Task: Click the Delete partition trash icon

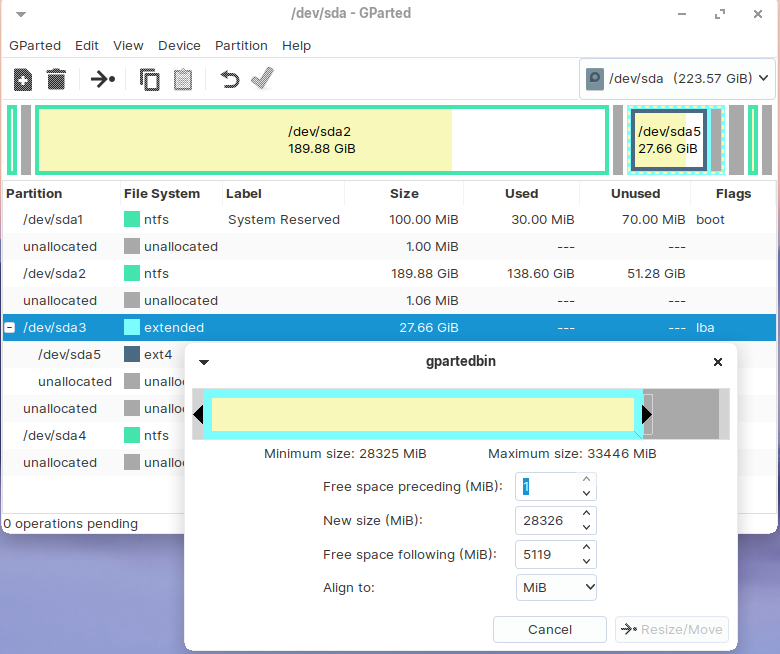Action: point(56,80)
